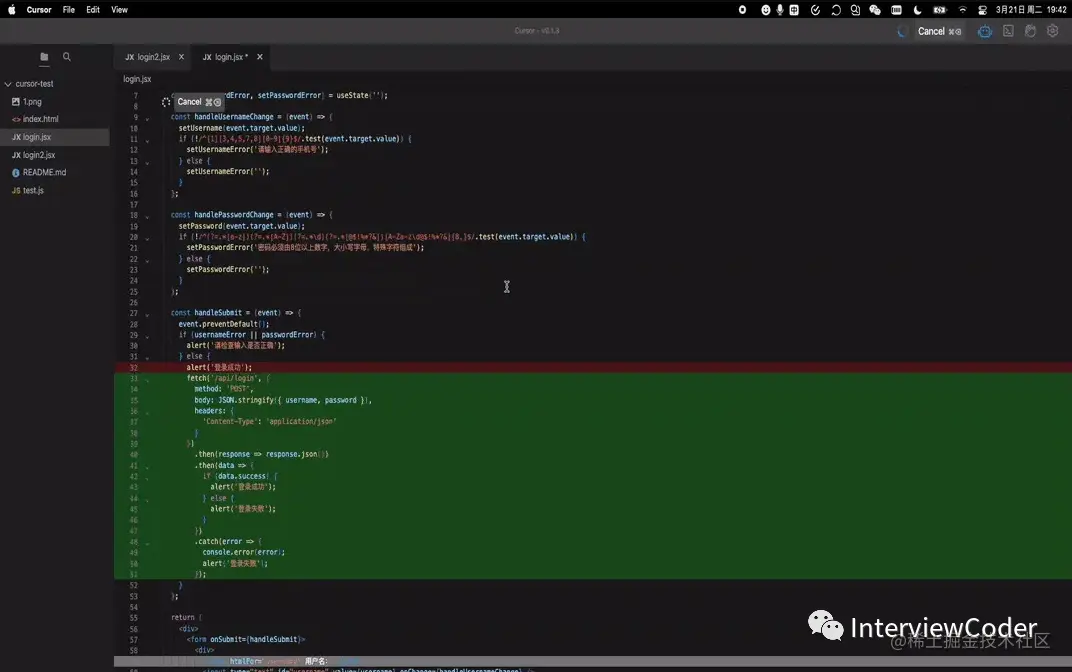This screenshot has height=672, width=1072.
Task: Open the AI chat robot icon
Action: pos(984,31)
